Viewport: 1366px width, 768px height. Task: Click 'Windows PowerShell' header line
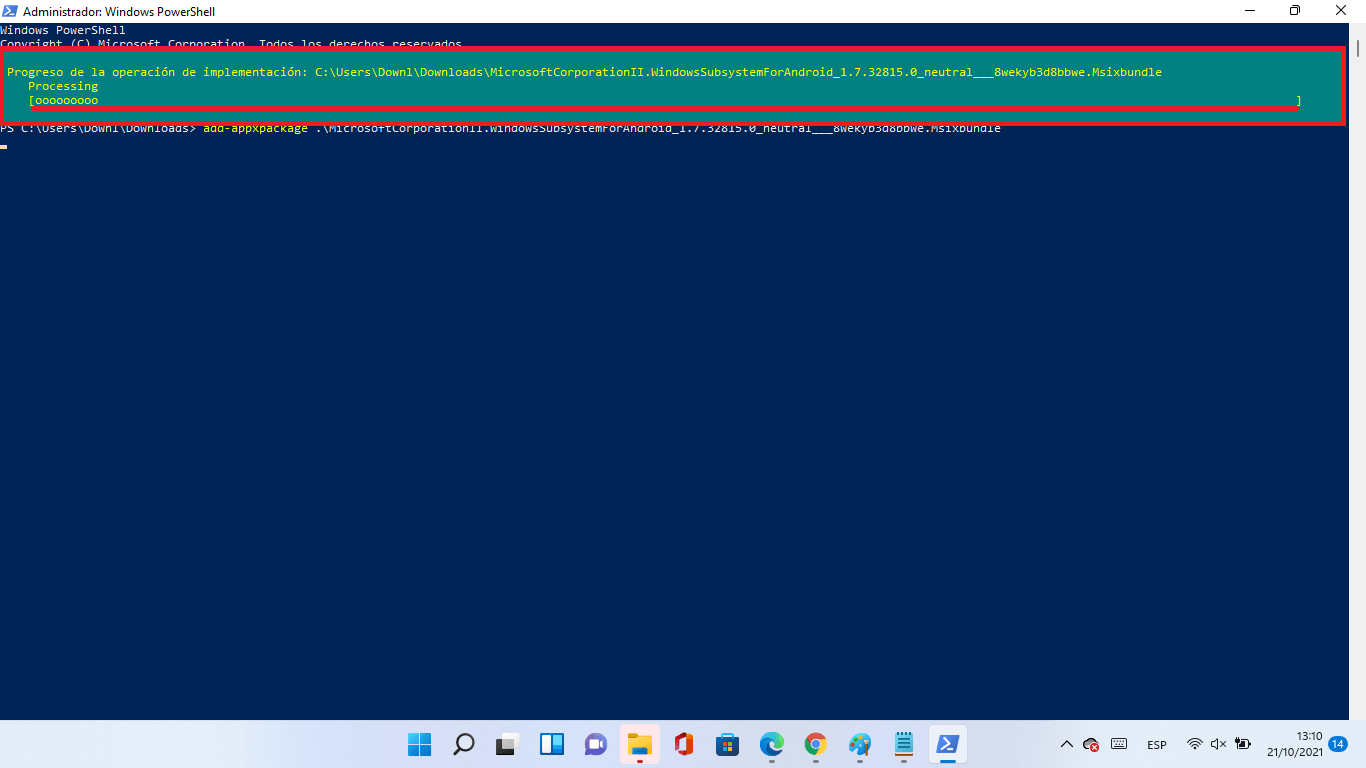pyautogui.click(x=63, y=30)
